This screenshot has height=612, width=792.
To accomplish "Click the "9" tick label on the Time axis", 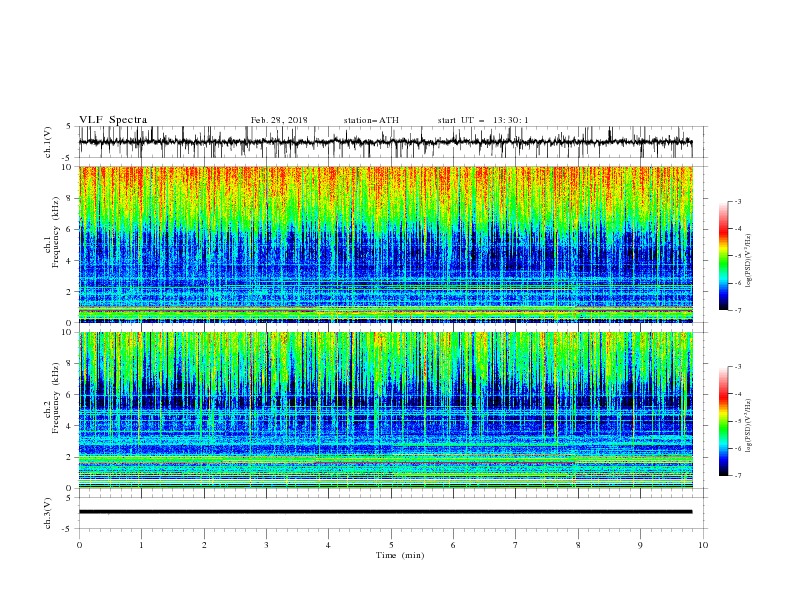I will 640,545.
